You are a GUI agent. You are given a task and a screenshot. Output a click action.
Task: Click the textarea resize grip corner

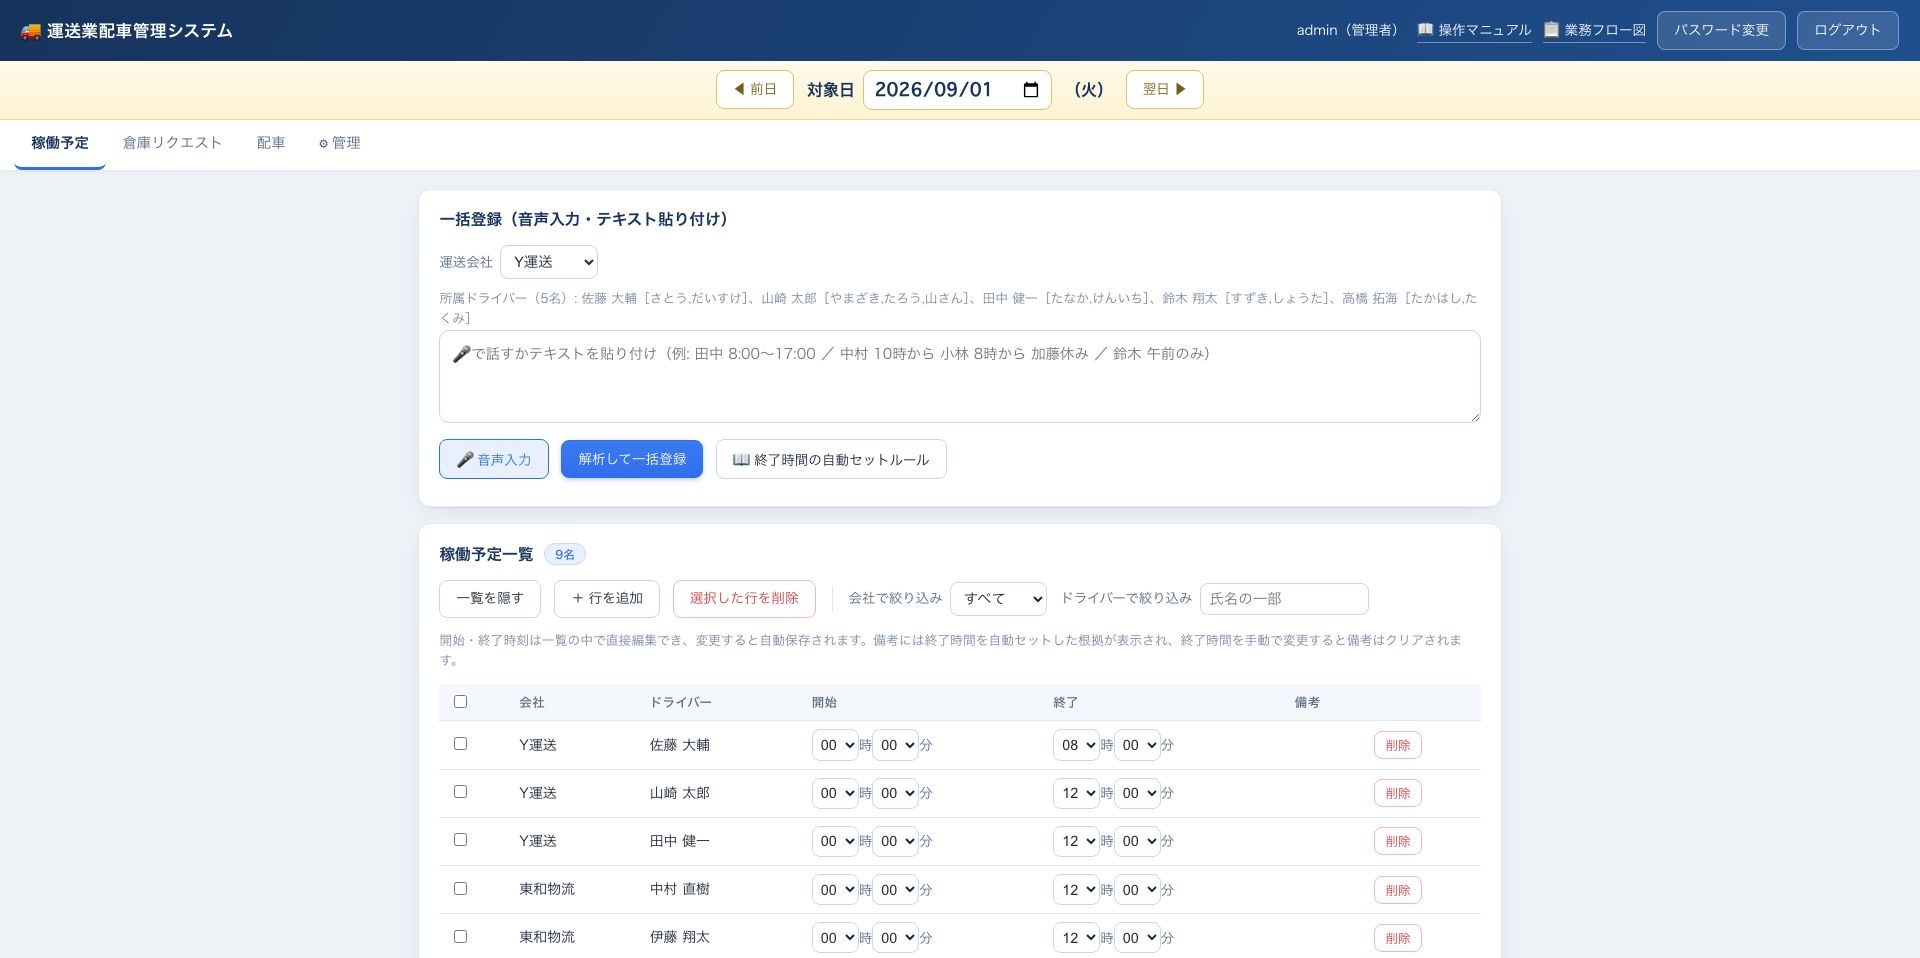pos(1474,416)
